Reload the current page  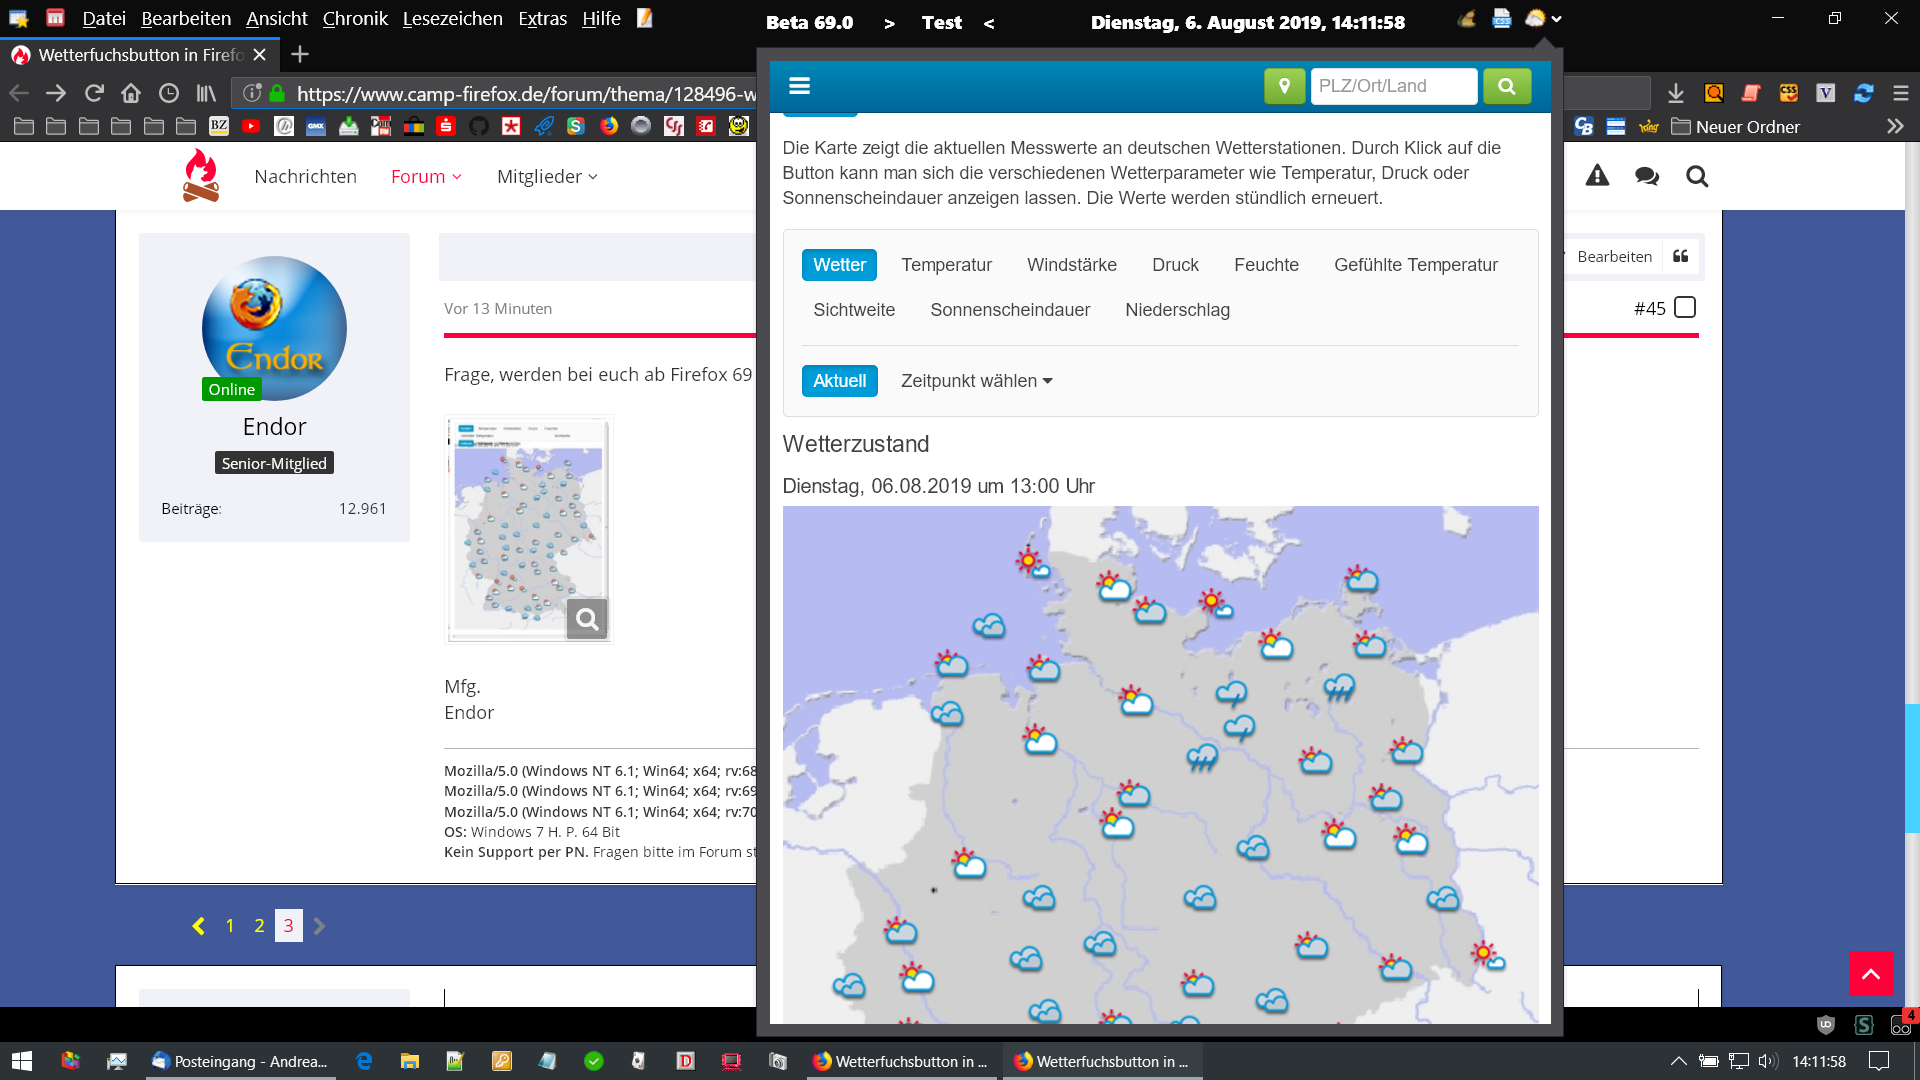94,93
